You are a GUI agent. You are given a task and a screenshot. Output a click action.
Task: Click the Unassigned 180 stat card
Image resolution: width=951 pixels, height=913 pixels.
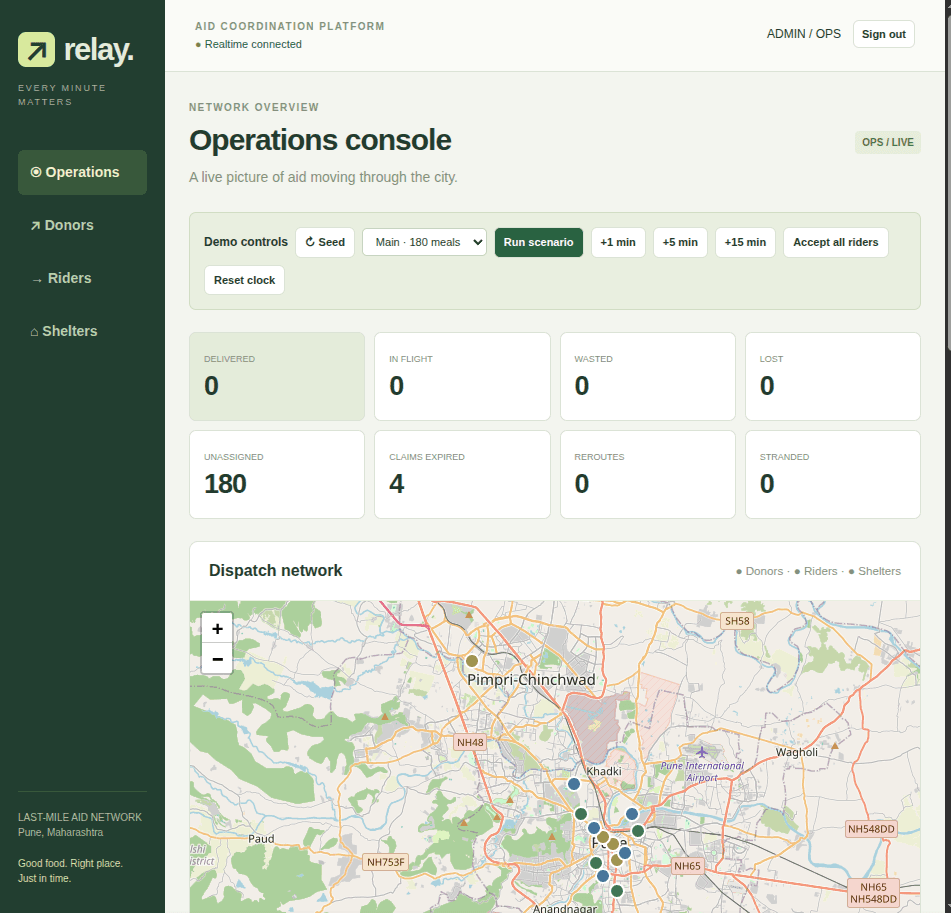coord(277,474)
